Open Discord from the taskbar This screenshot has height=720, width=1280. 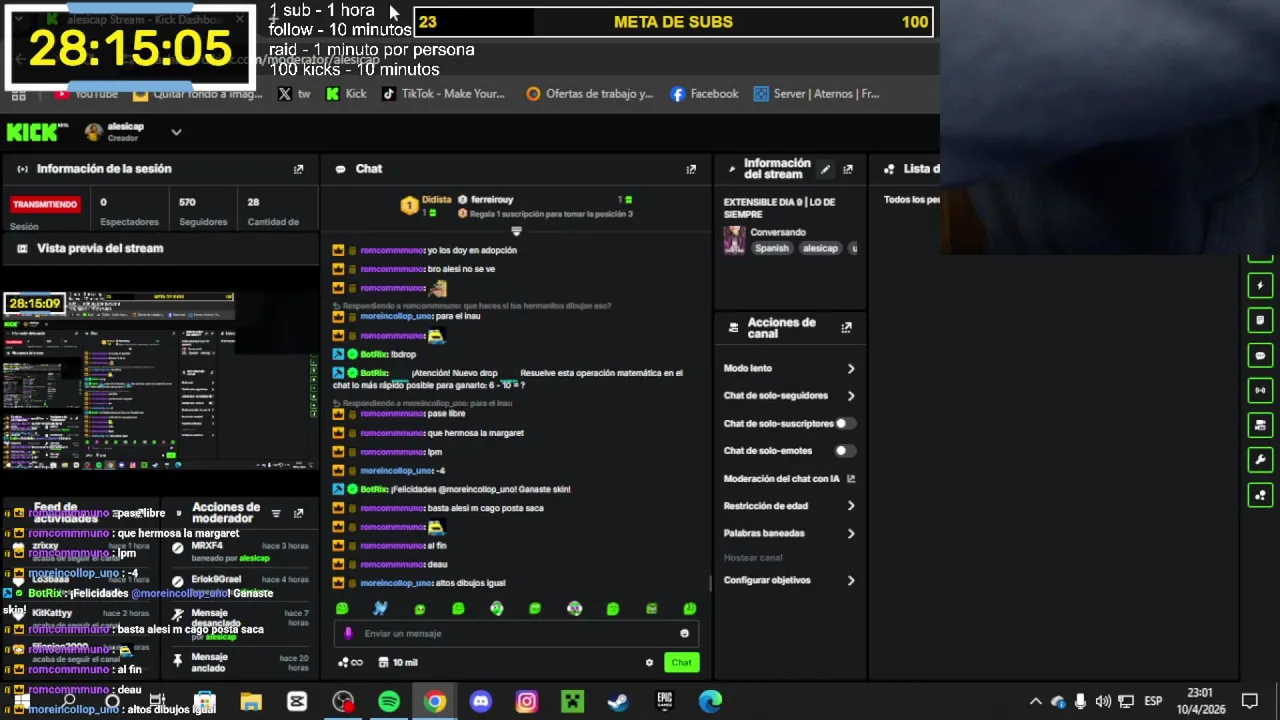click(x=481, y=701)
